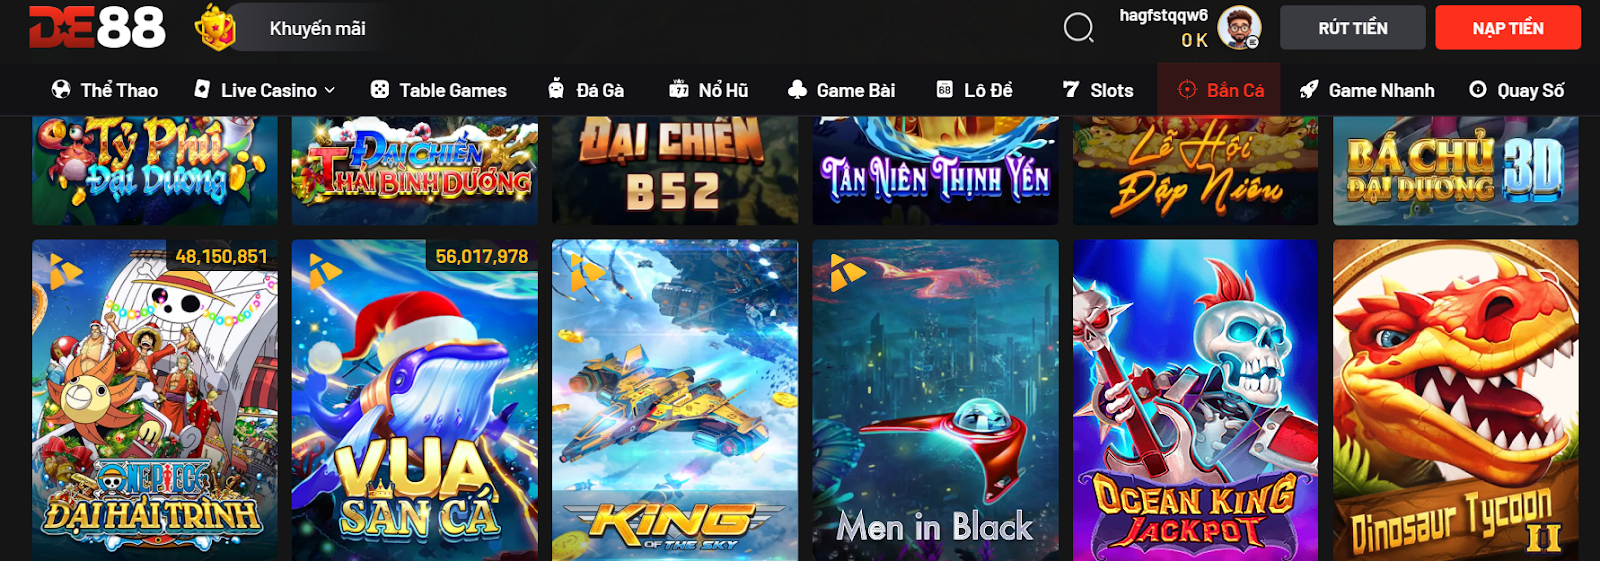Open the Bắn Cá tab
The height and width of the screenshot is (561, 1600).
click(x=1219, y=90)
